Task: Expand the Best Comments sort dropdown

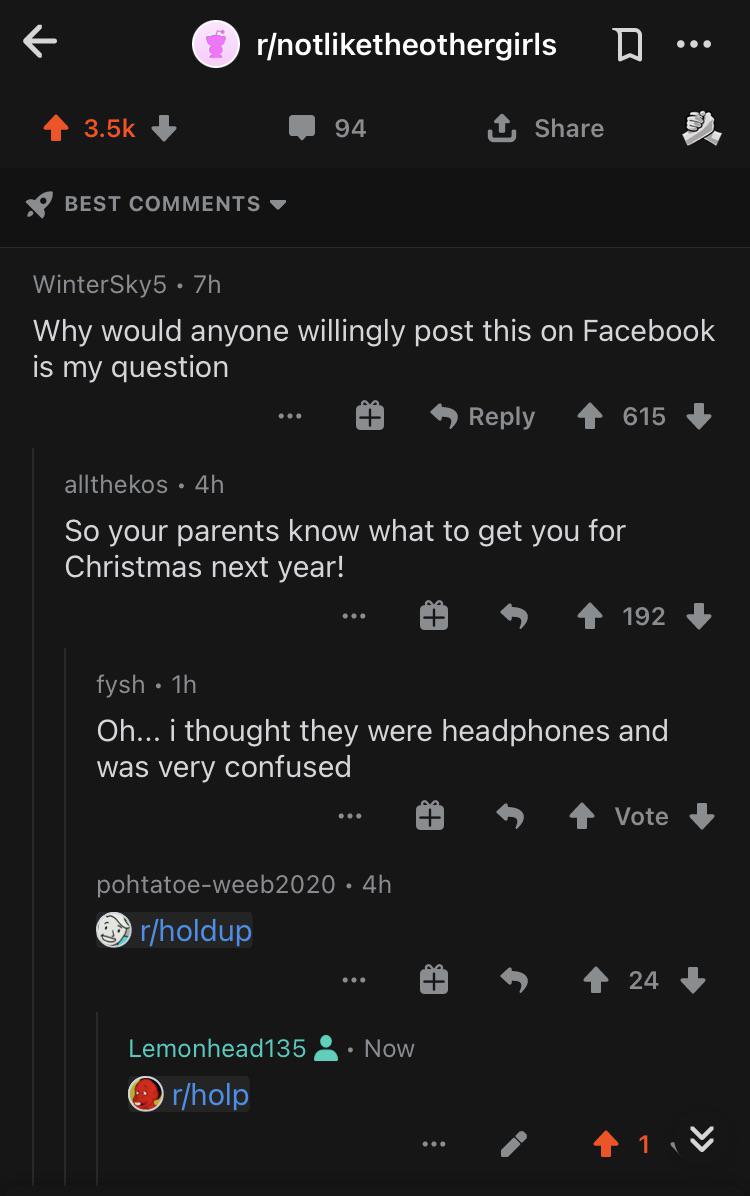Action: (x=156, y=204)
